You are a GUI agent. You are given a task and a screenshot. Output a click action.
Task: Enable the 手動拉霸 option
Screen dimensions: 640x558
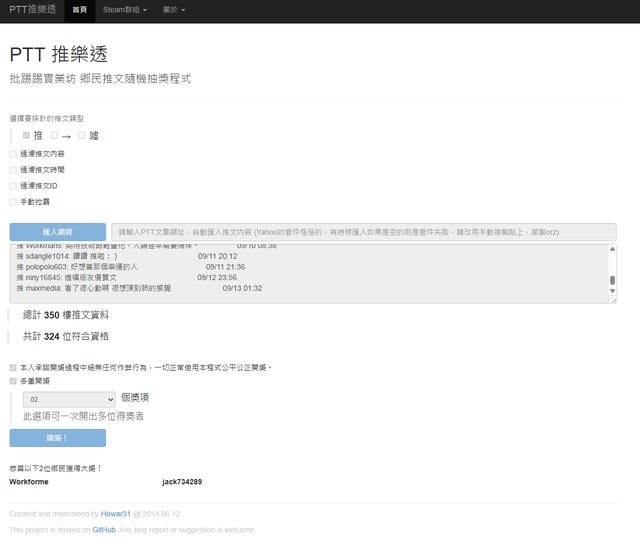13,201
